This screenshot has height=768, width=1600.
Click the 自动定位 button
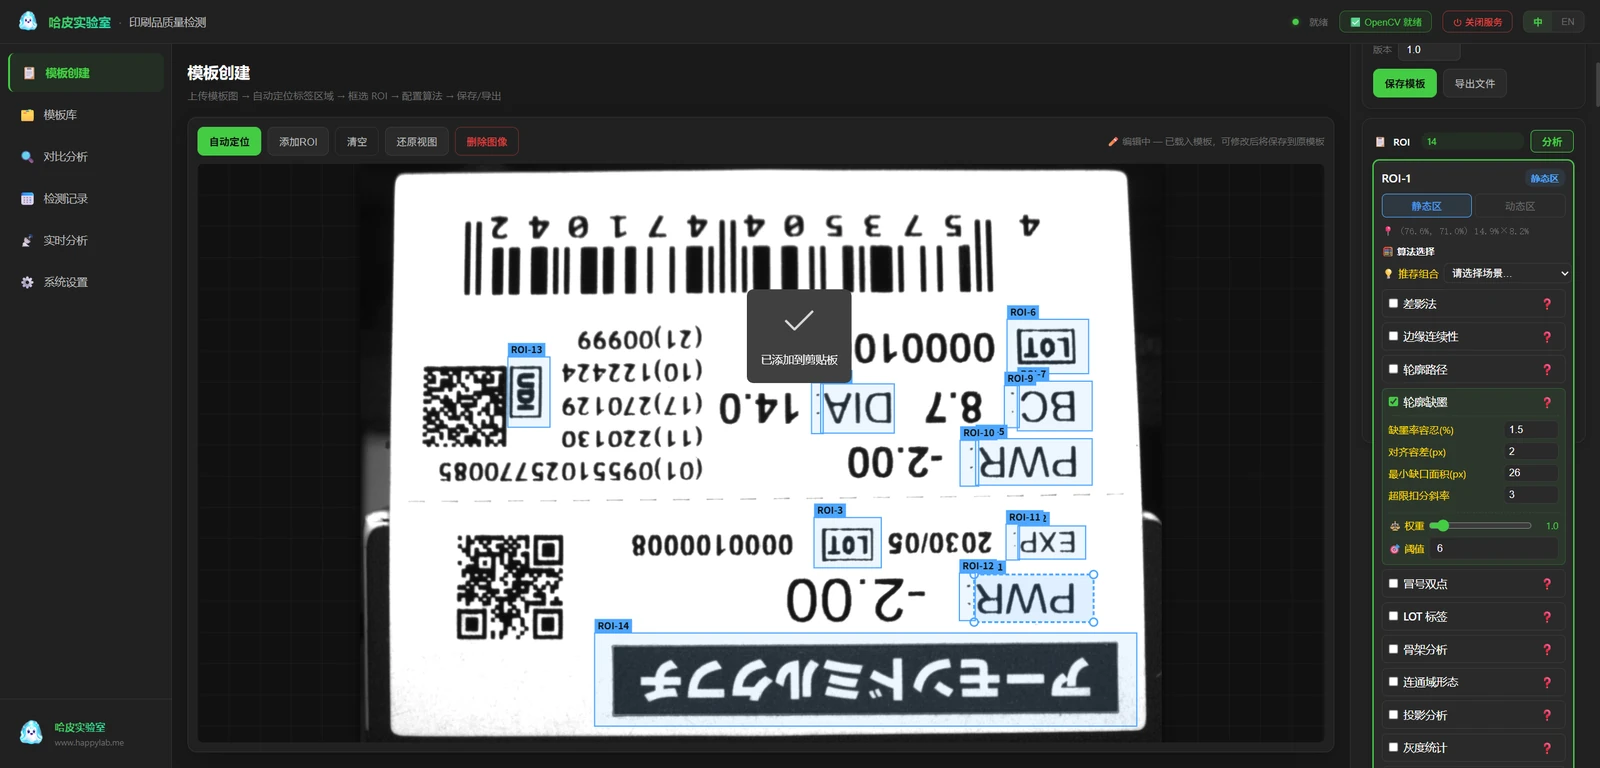tap(229, 142)
